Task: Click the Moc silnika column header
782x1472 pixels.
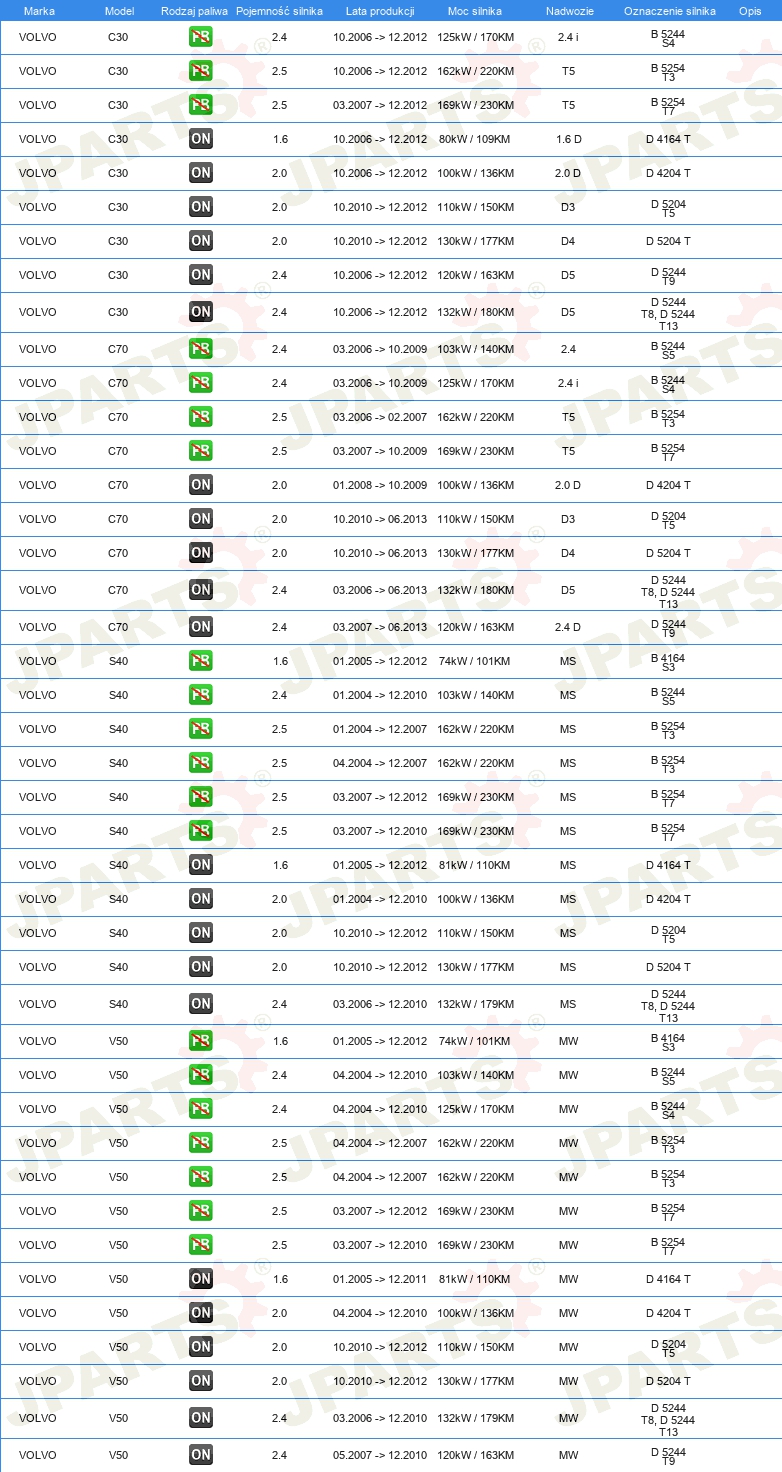Action: (x=475, y=10)
